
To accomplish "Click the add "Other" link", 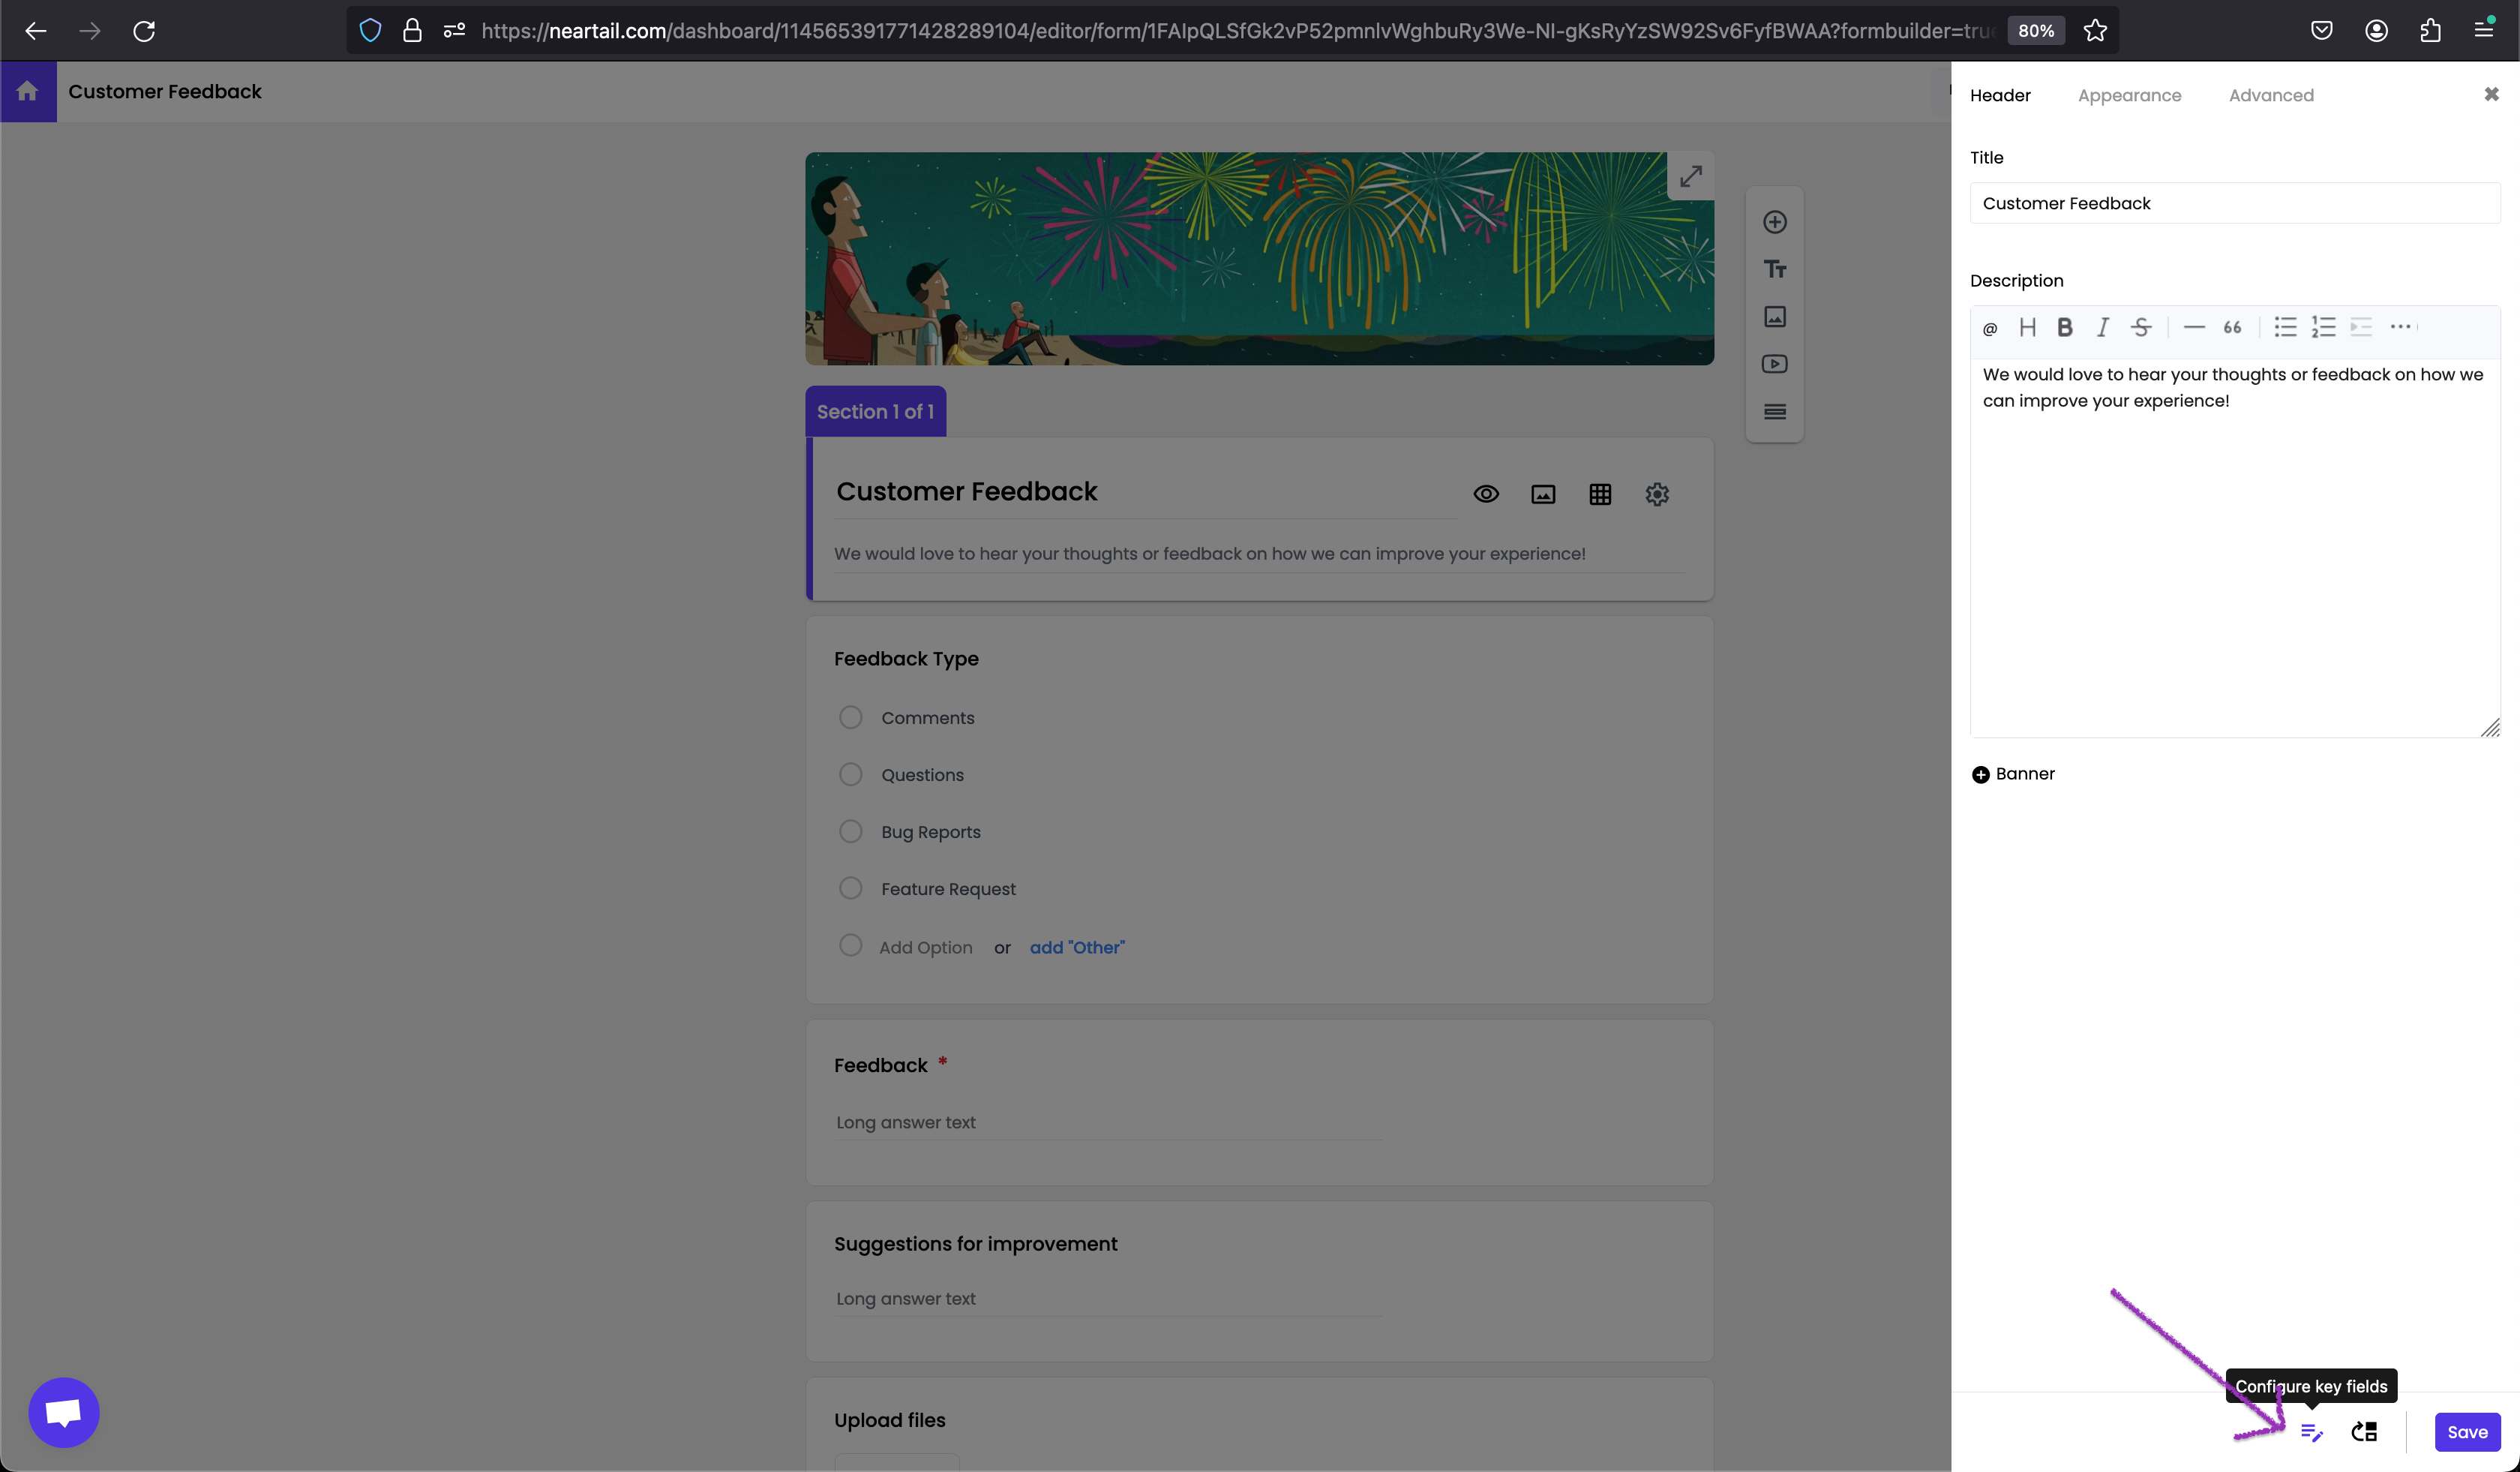I will click(x=1076, y=947).
